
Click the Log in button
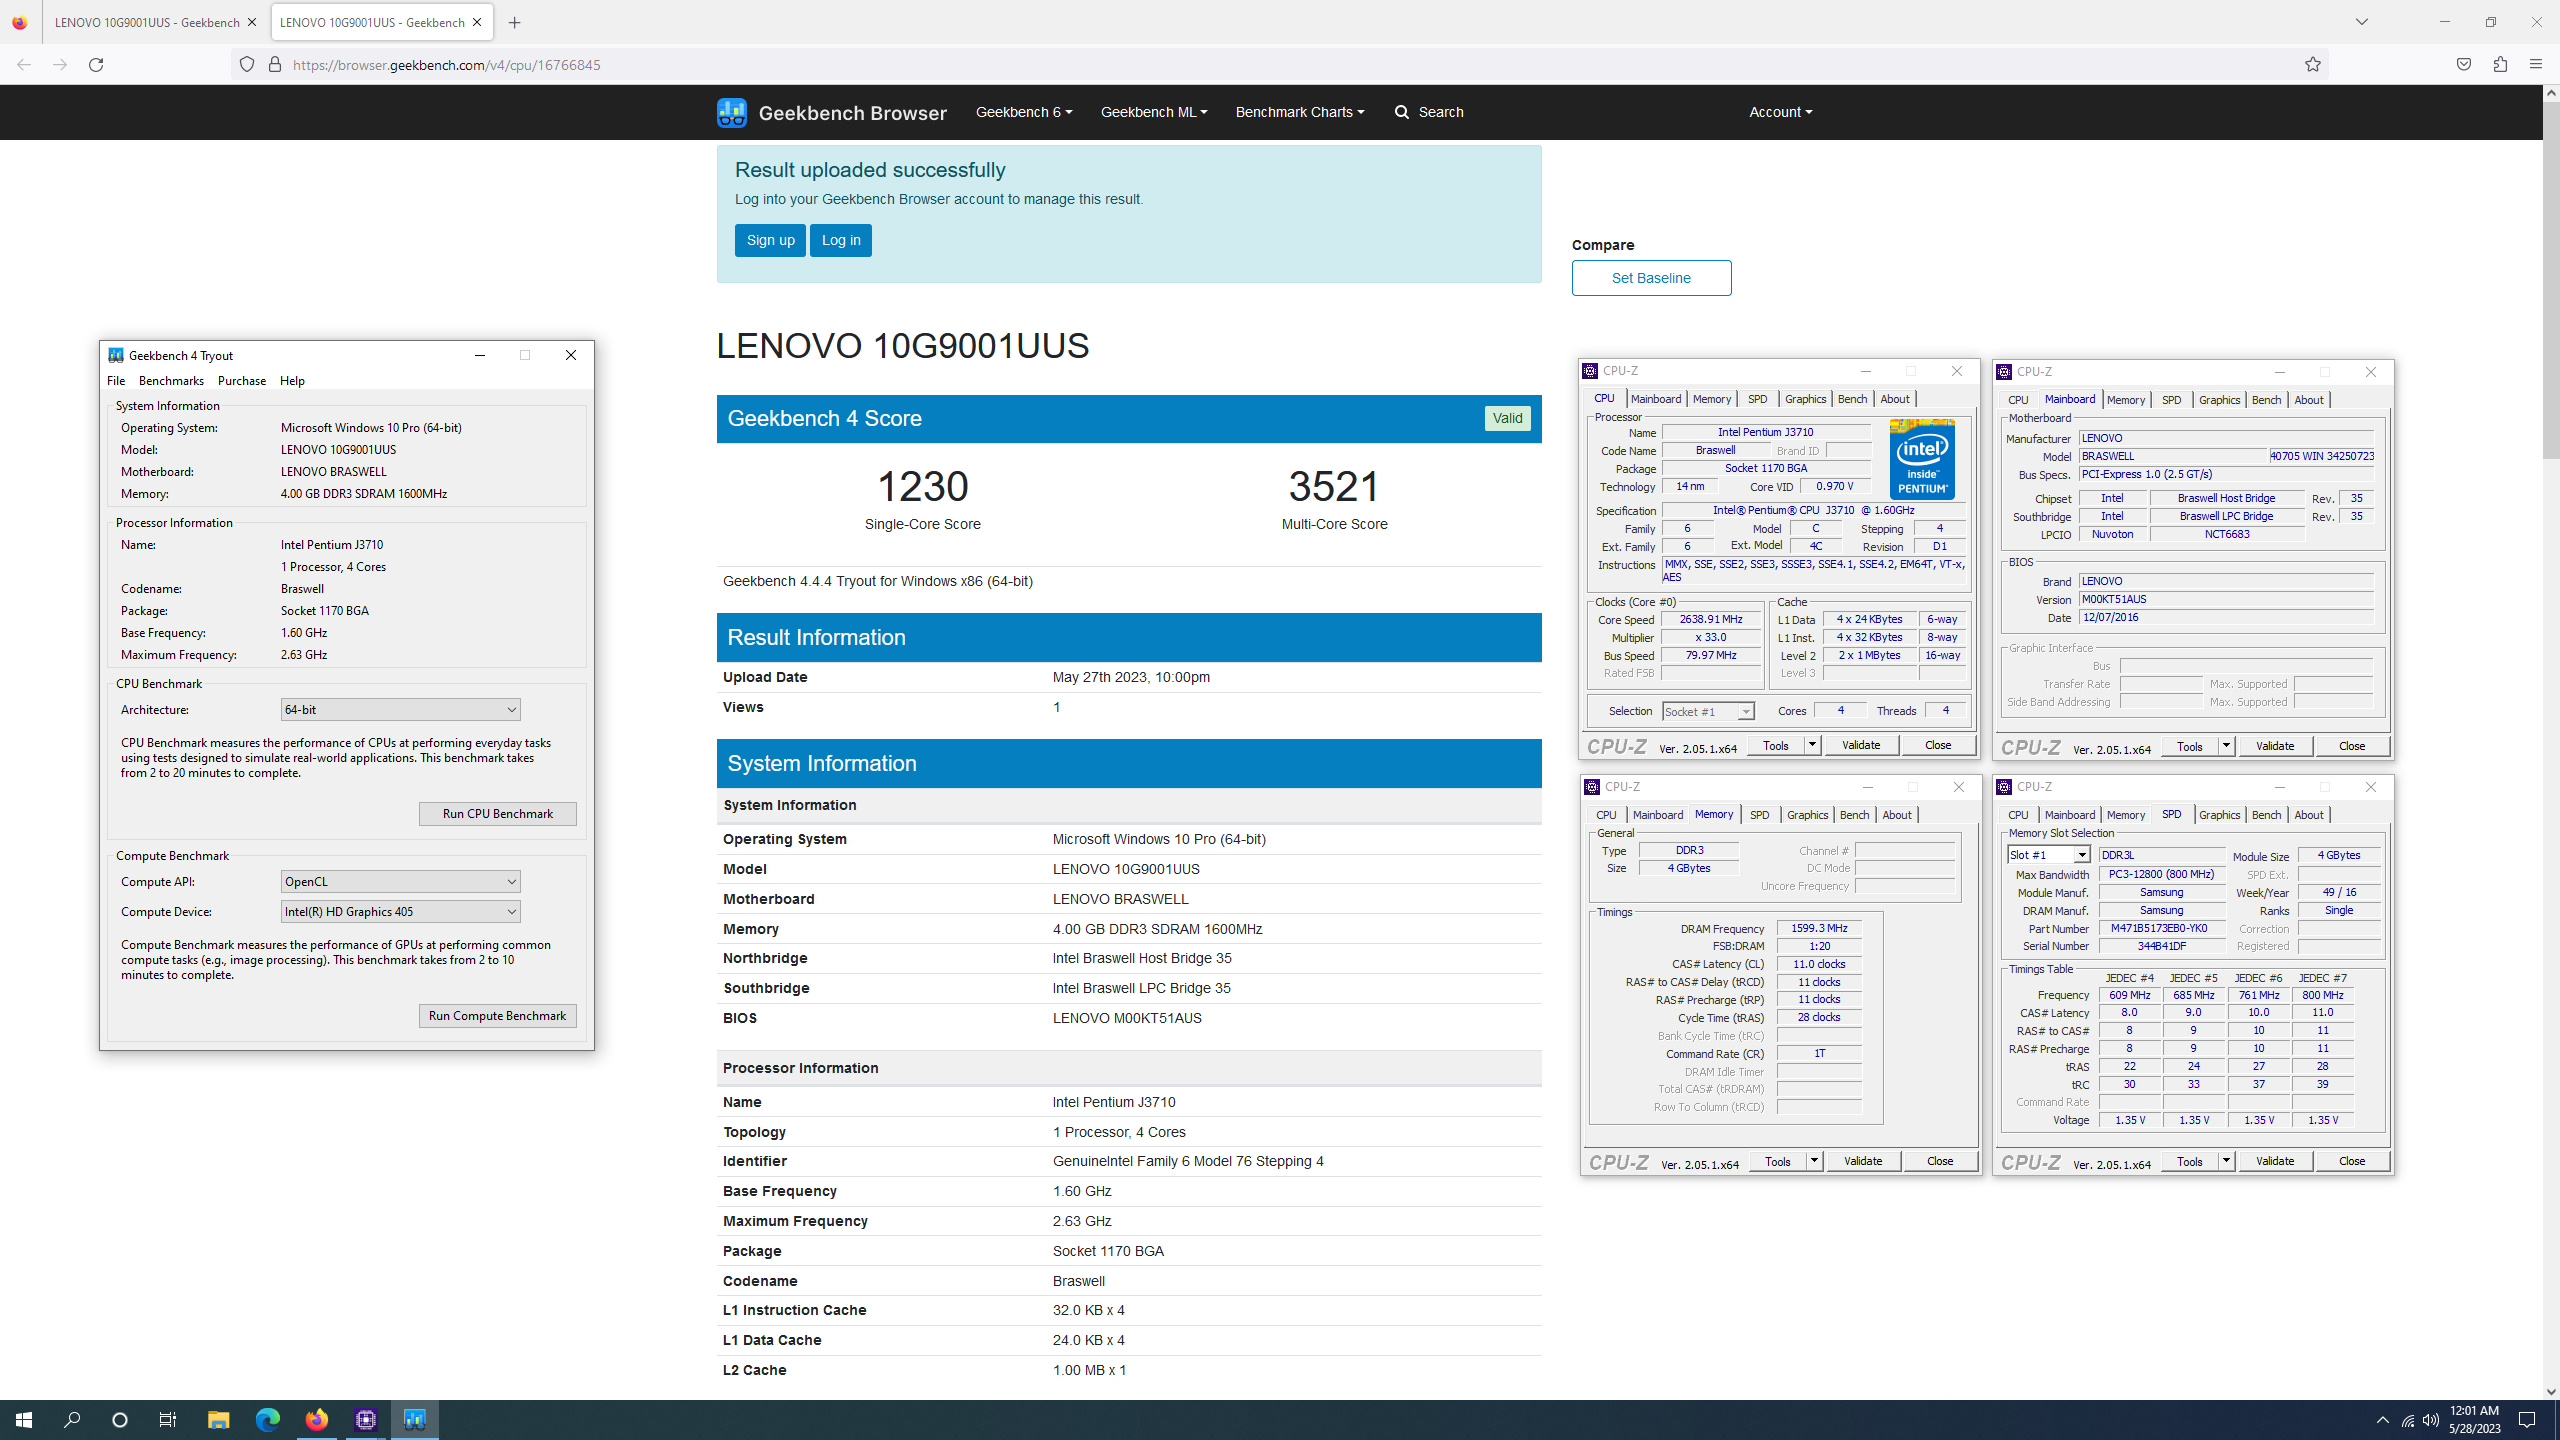click(x=841, y=240)
